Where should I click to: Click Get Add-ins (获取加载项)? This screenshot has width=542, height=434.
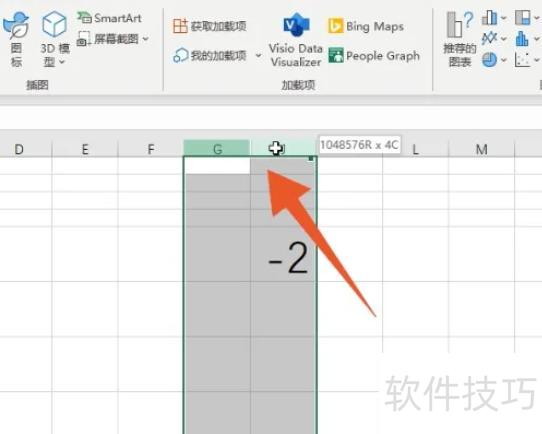[210, 26]
